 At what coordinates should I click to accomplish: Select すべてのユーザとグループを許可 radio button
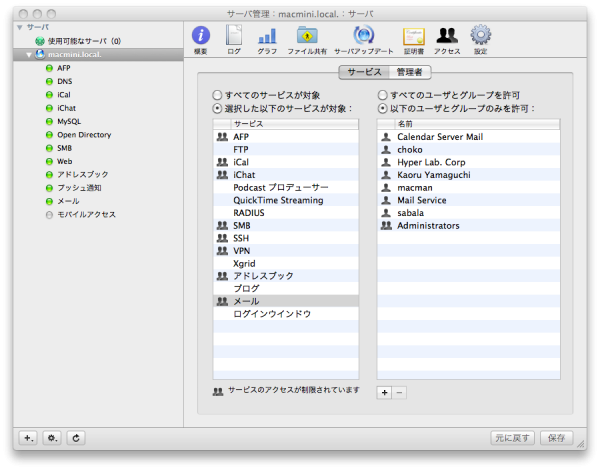(x=382, y=95)
